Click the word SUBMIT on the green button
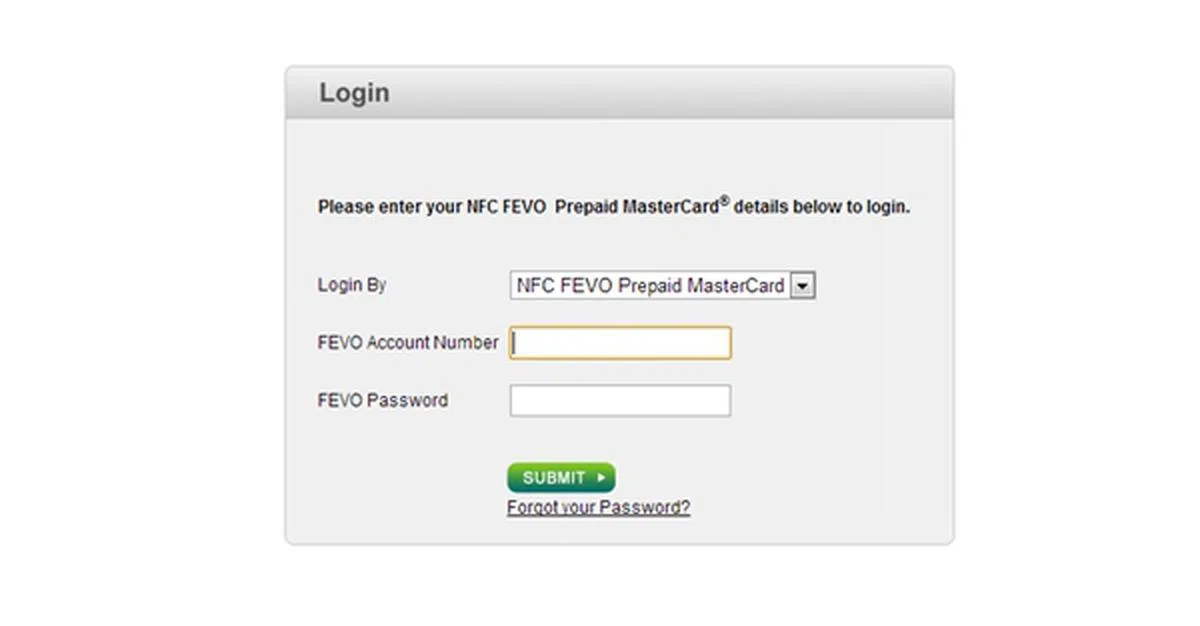The height and width of the screenshot is (626, 1200). coord(554,478)
